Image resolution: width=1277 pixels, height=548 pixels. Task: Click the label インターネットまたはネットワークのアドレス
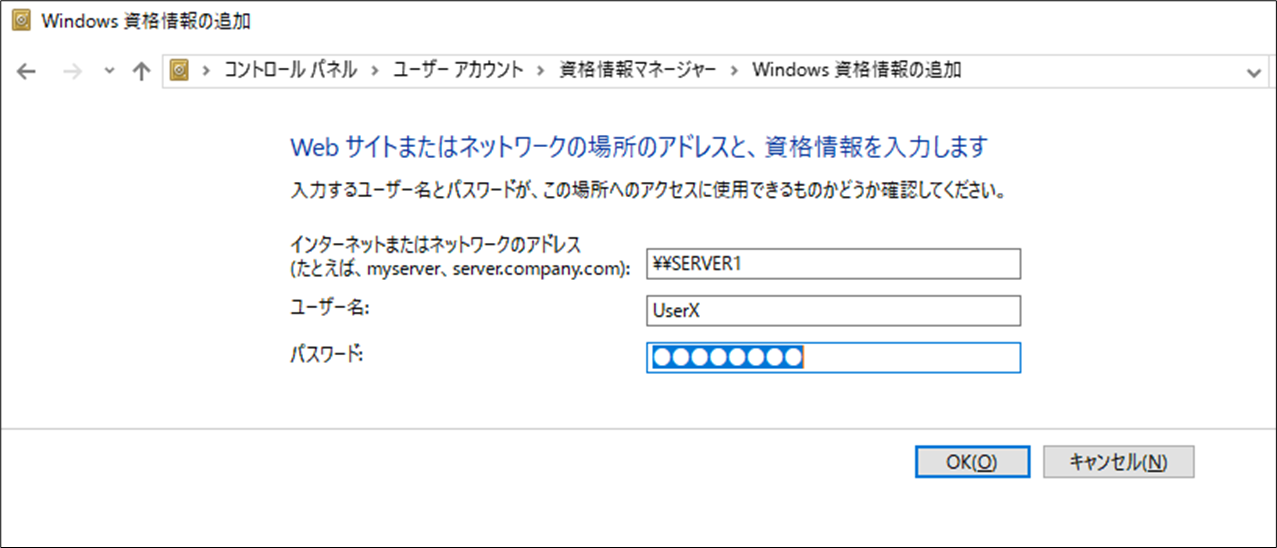pyautogui.click(x=435, y=243)
